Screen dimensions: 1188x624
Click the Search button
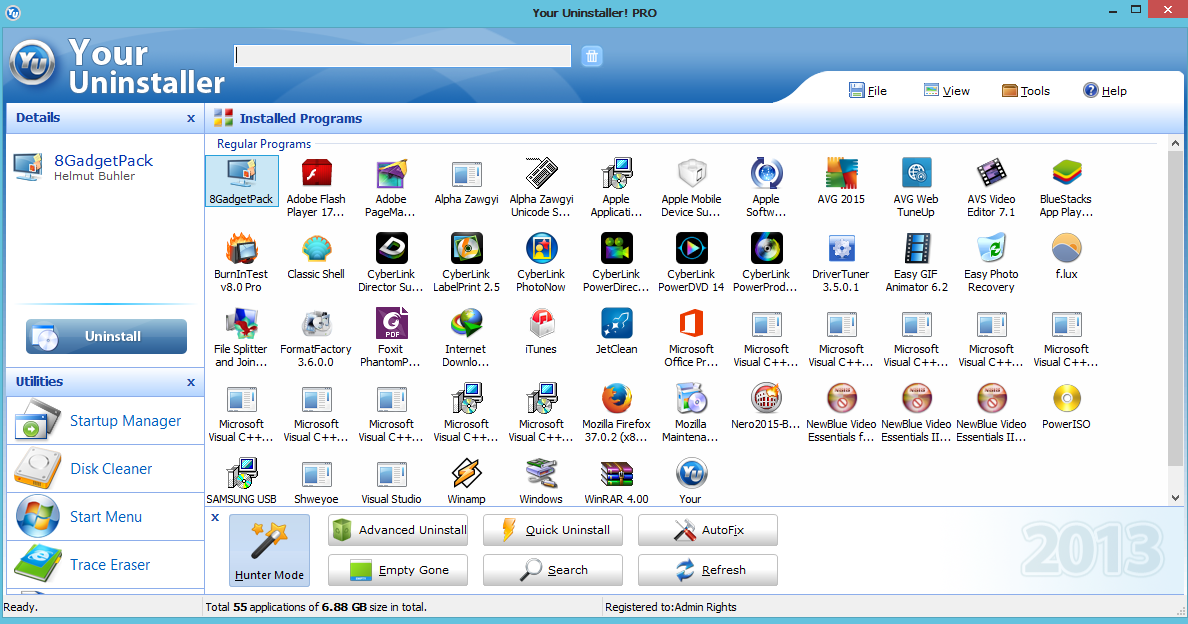click(552, 570)
